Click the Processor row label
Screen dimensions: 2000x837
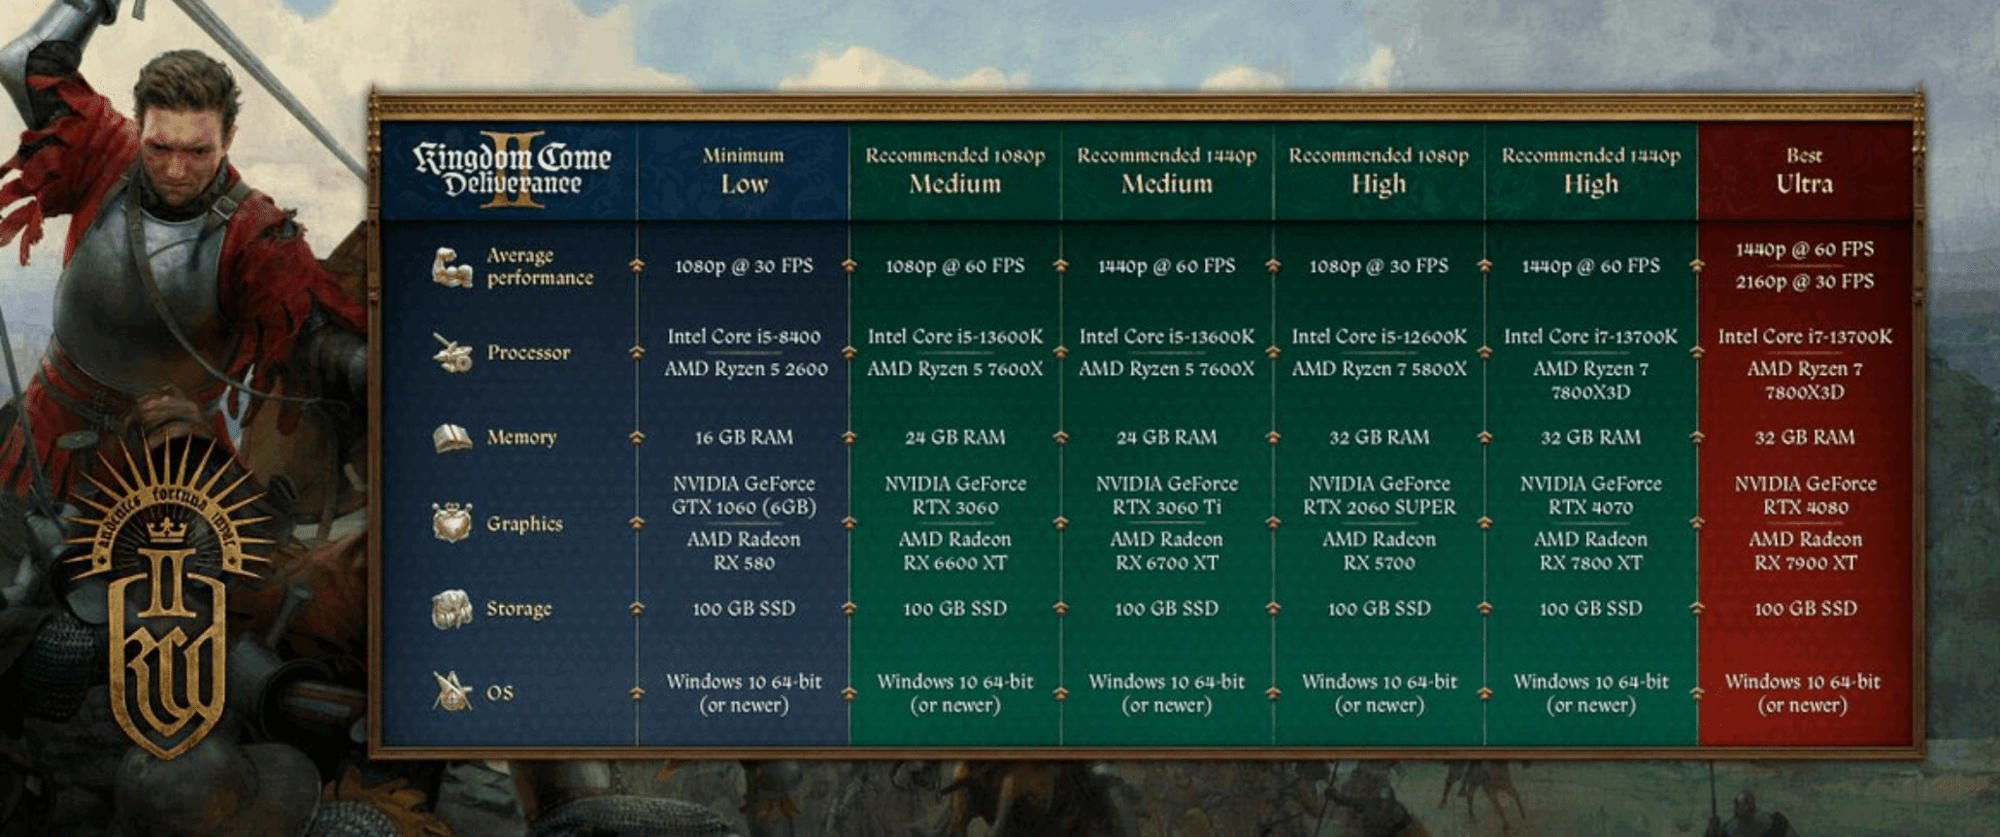pos(529,352)
